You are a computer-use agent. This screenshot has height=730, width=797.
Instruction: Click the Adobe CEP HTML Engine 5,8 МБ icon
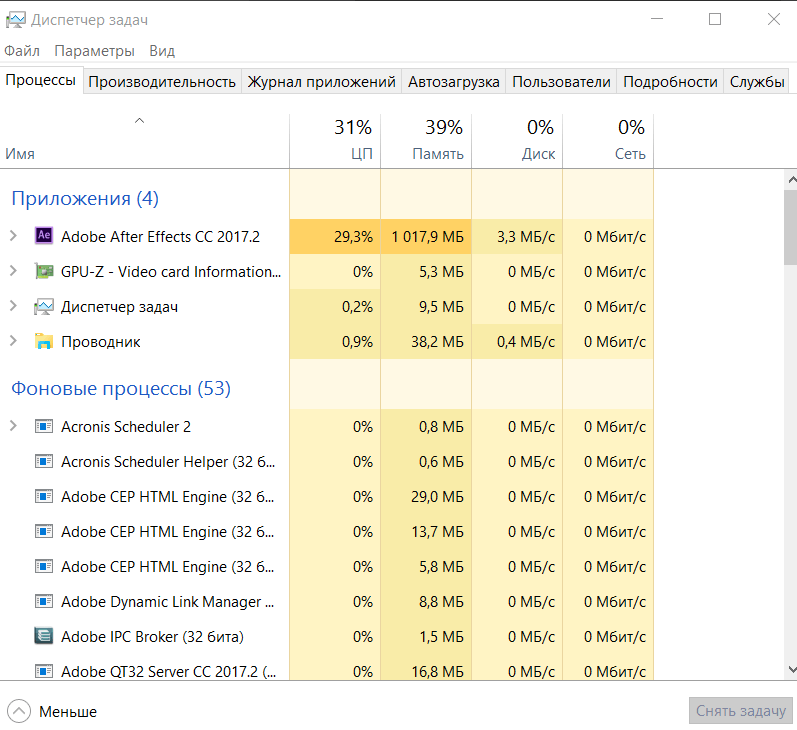pyautogui.click(x=44, y=566)
